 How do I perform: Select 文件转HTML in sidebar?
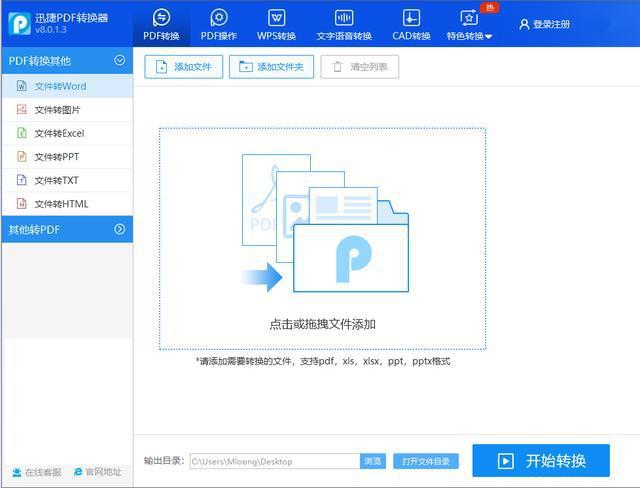[x=67, y=204]
